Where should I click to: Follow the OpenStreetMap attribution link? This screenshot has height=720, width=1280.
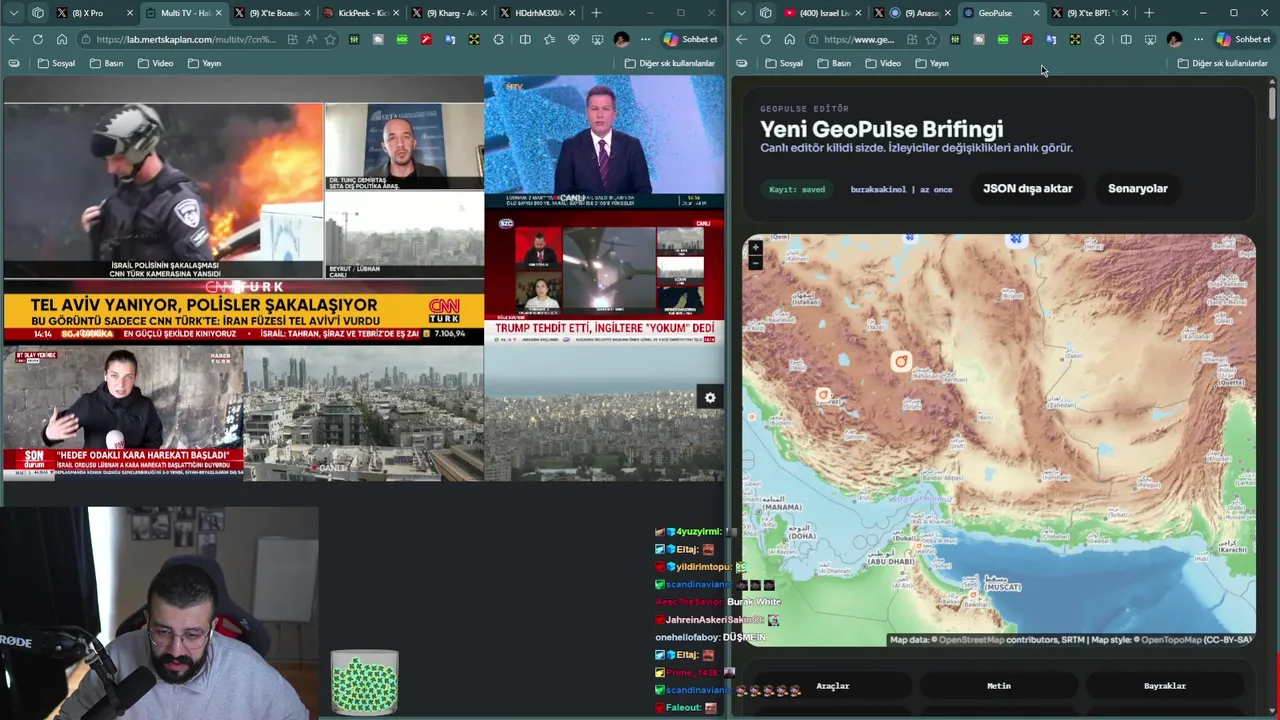(x=971, y=640)
